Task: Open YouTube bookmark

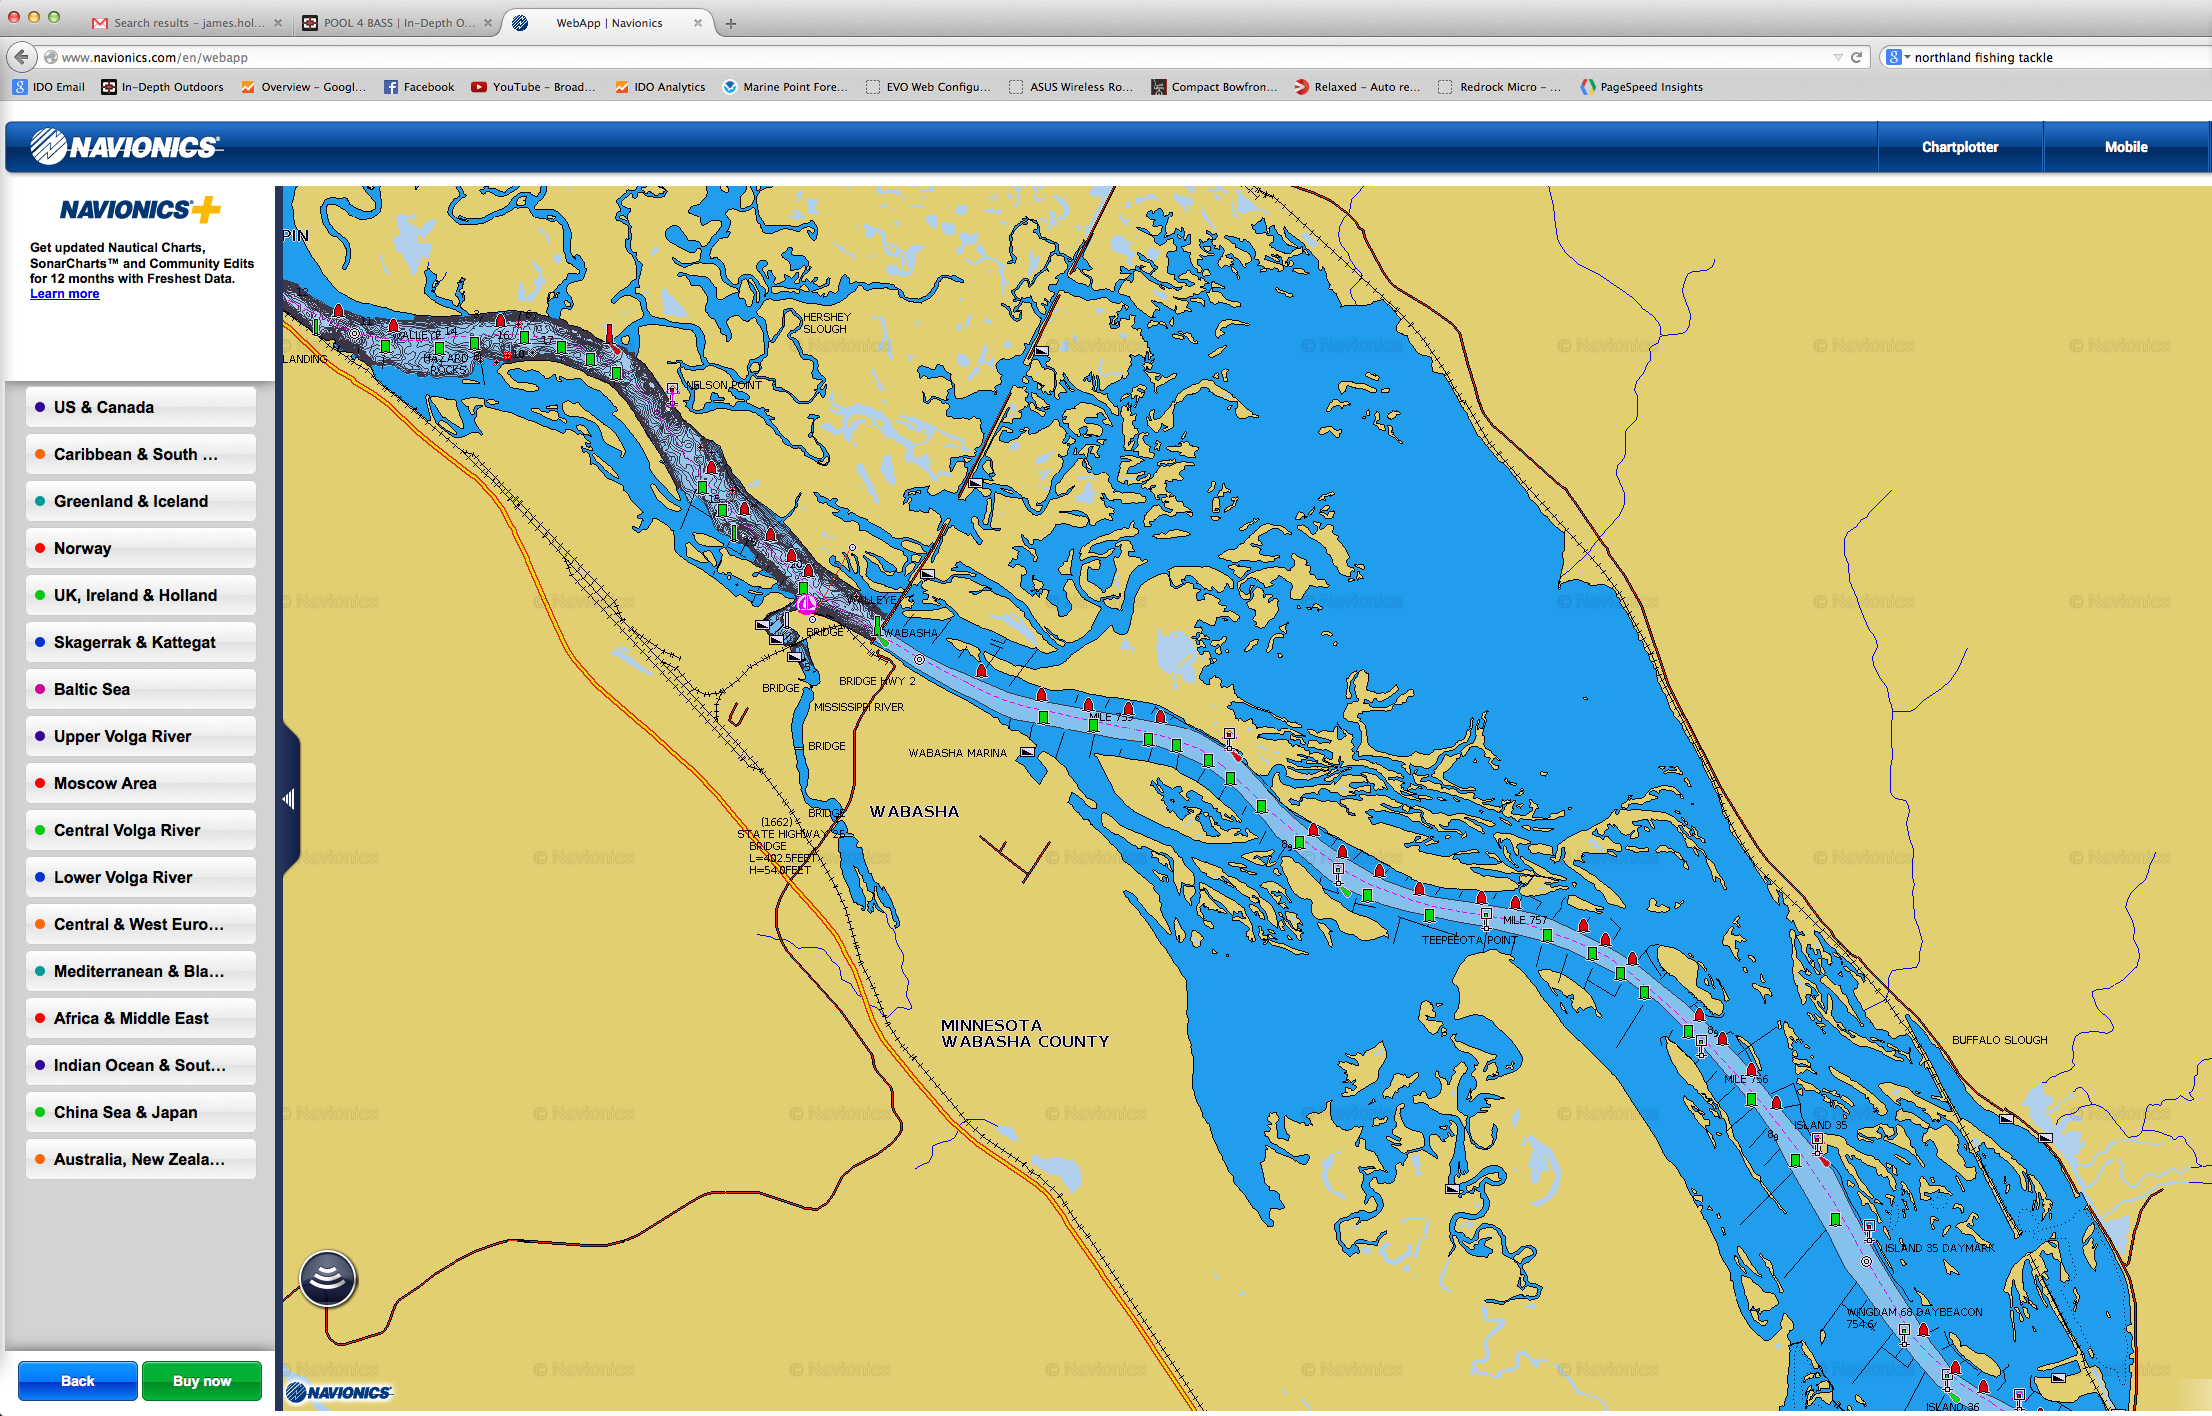Action: point(533,87)
